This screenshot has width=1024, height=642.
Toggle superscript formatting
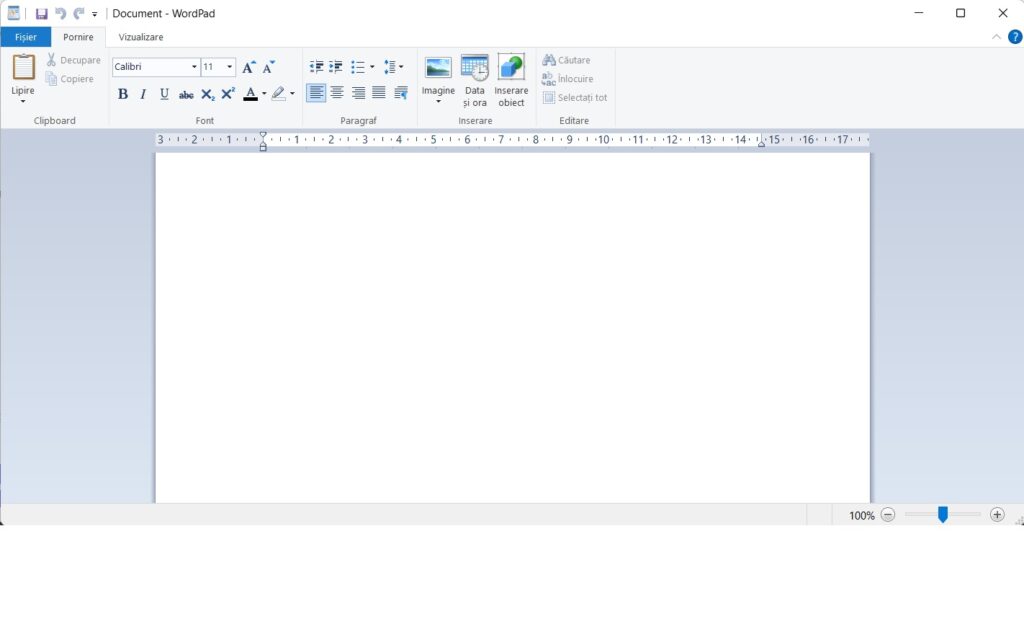228,94
